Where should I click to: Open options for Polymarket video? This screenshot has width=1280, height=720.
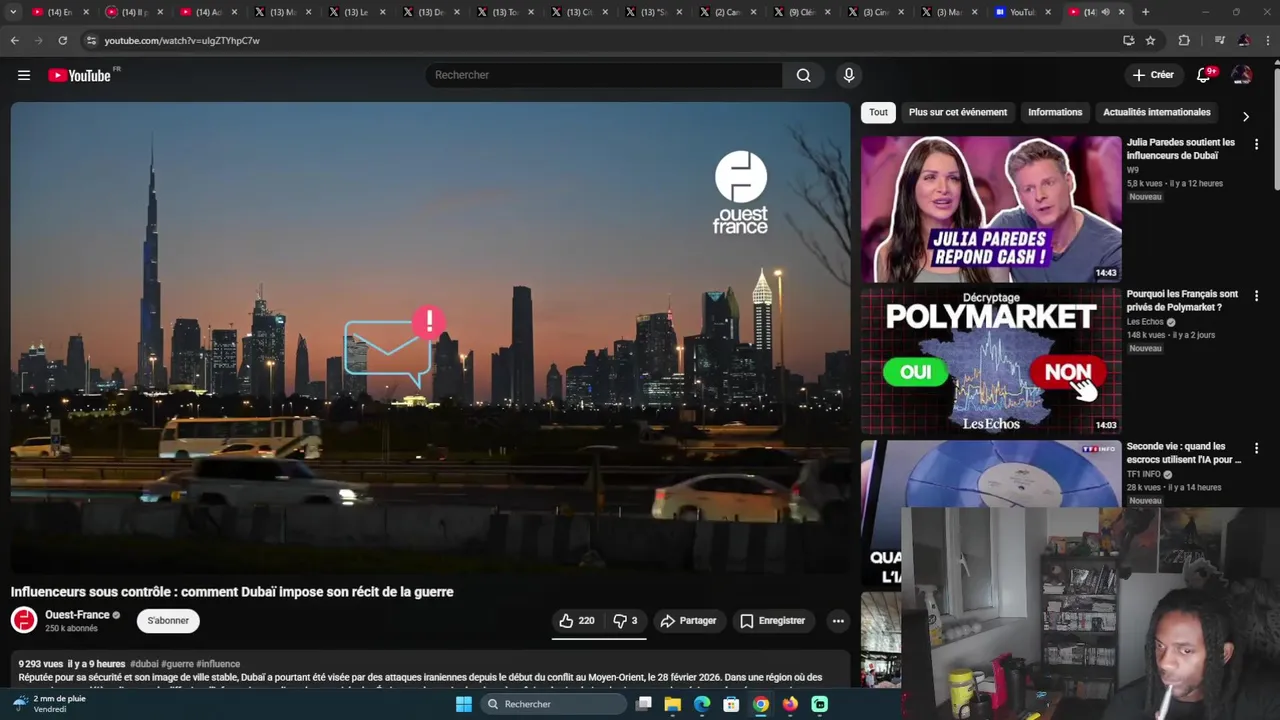(x=1256, y=296)
